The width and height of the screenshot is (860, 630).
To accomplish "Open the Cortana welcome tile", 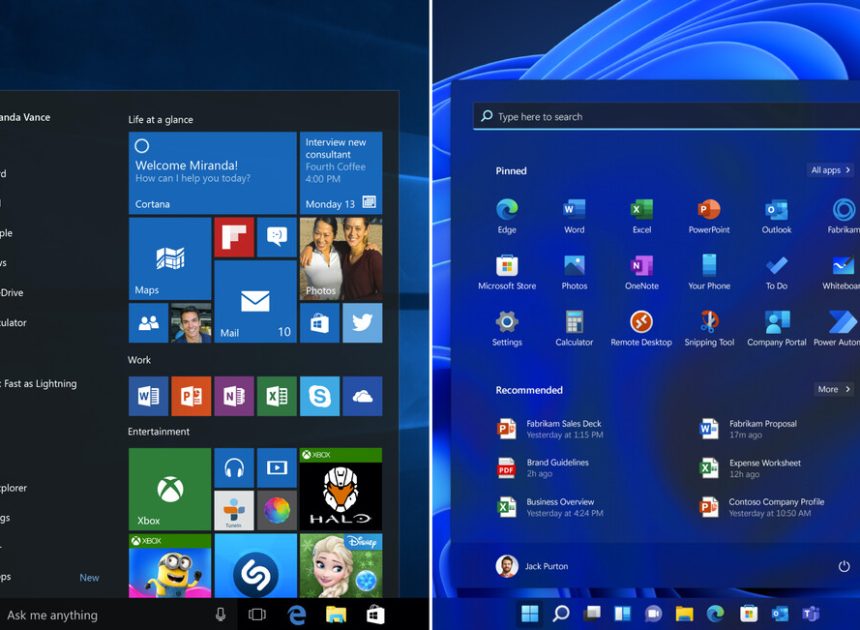I will (212, 173).
